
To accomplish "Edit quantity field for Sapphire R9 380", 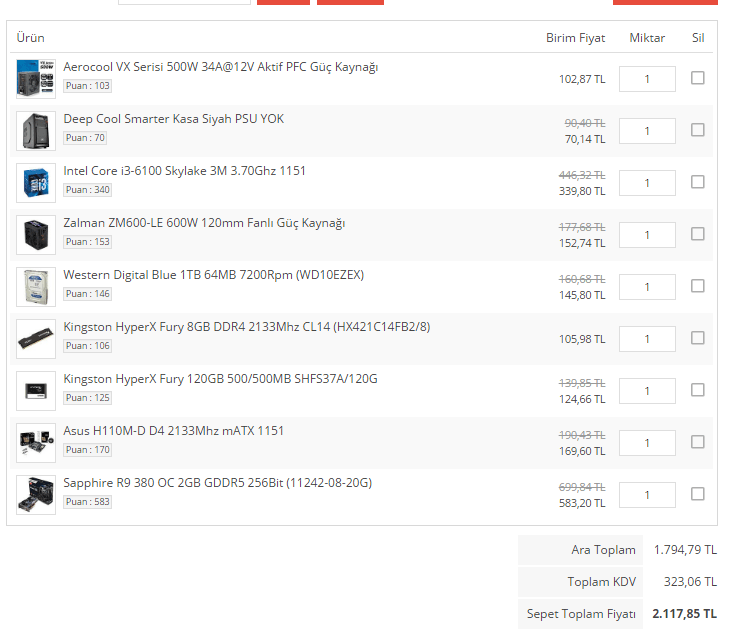I will click(647, 495).
